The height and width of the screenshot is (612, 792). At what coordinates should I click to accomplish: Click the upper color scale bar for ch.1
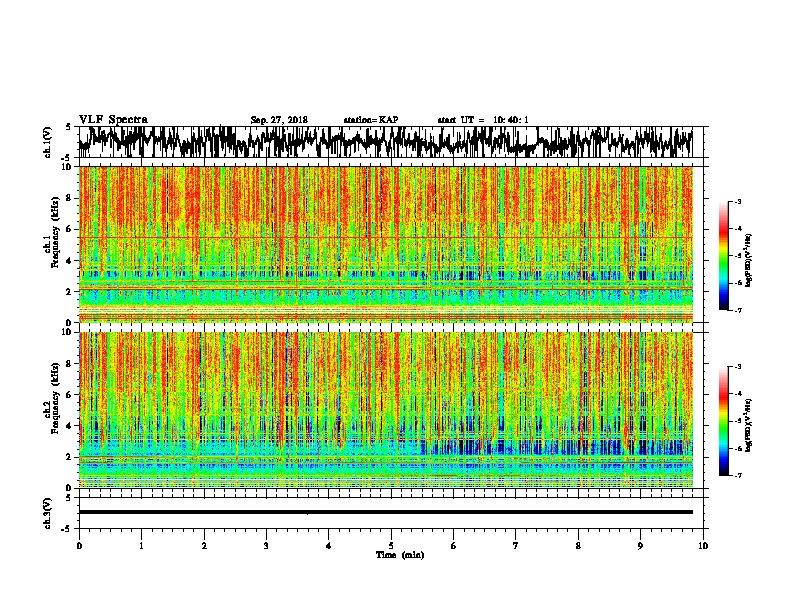723,256
